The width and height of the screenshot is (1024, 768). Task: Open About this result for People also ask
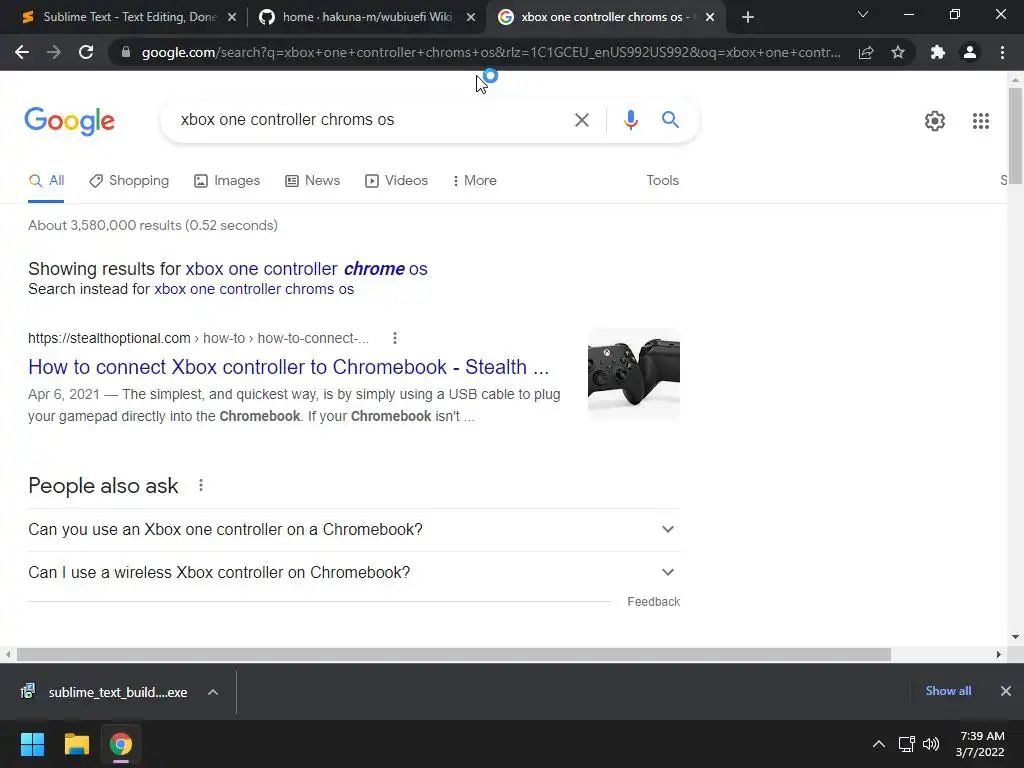pos(200,485)
